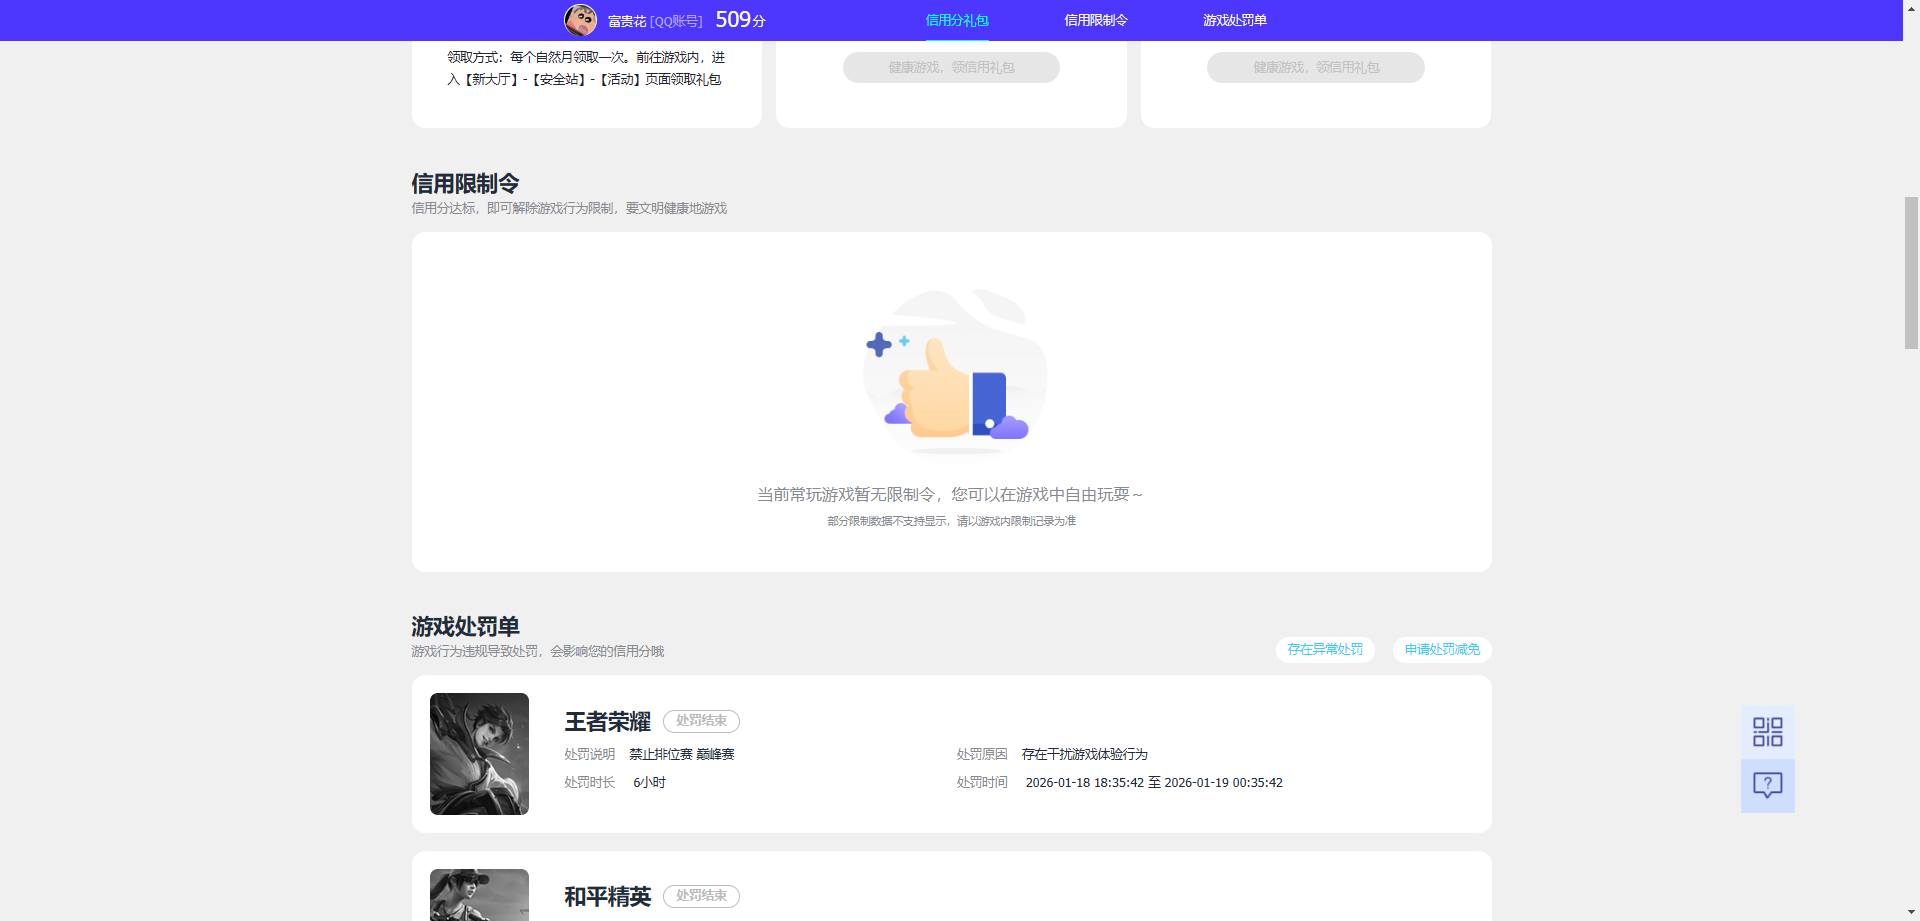Viewport: 1920px width, 921px height.
Task: Click the 申请处罚减免 button
Action: tap(1441, 649)
